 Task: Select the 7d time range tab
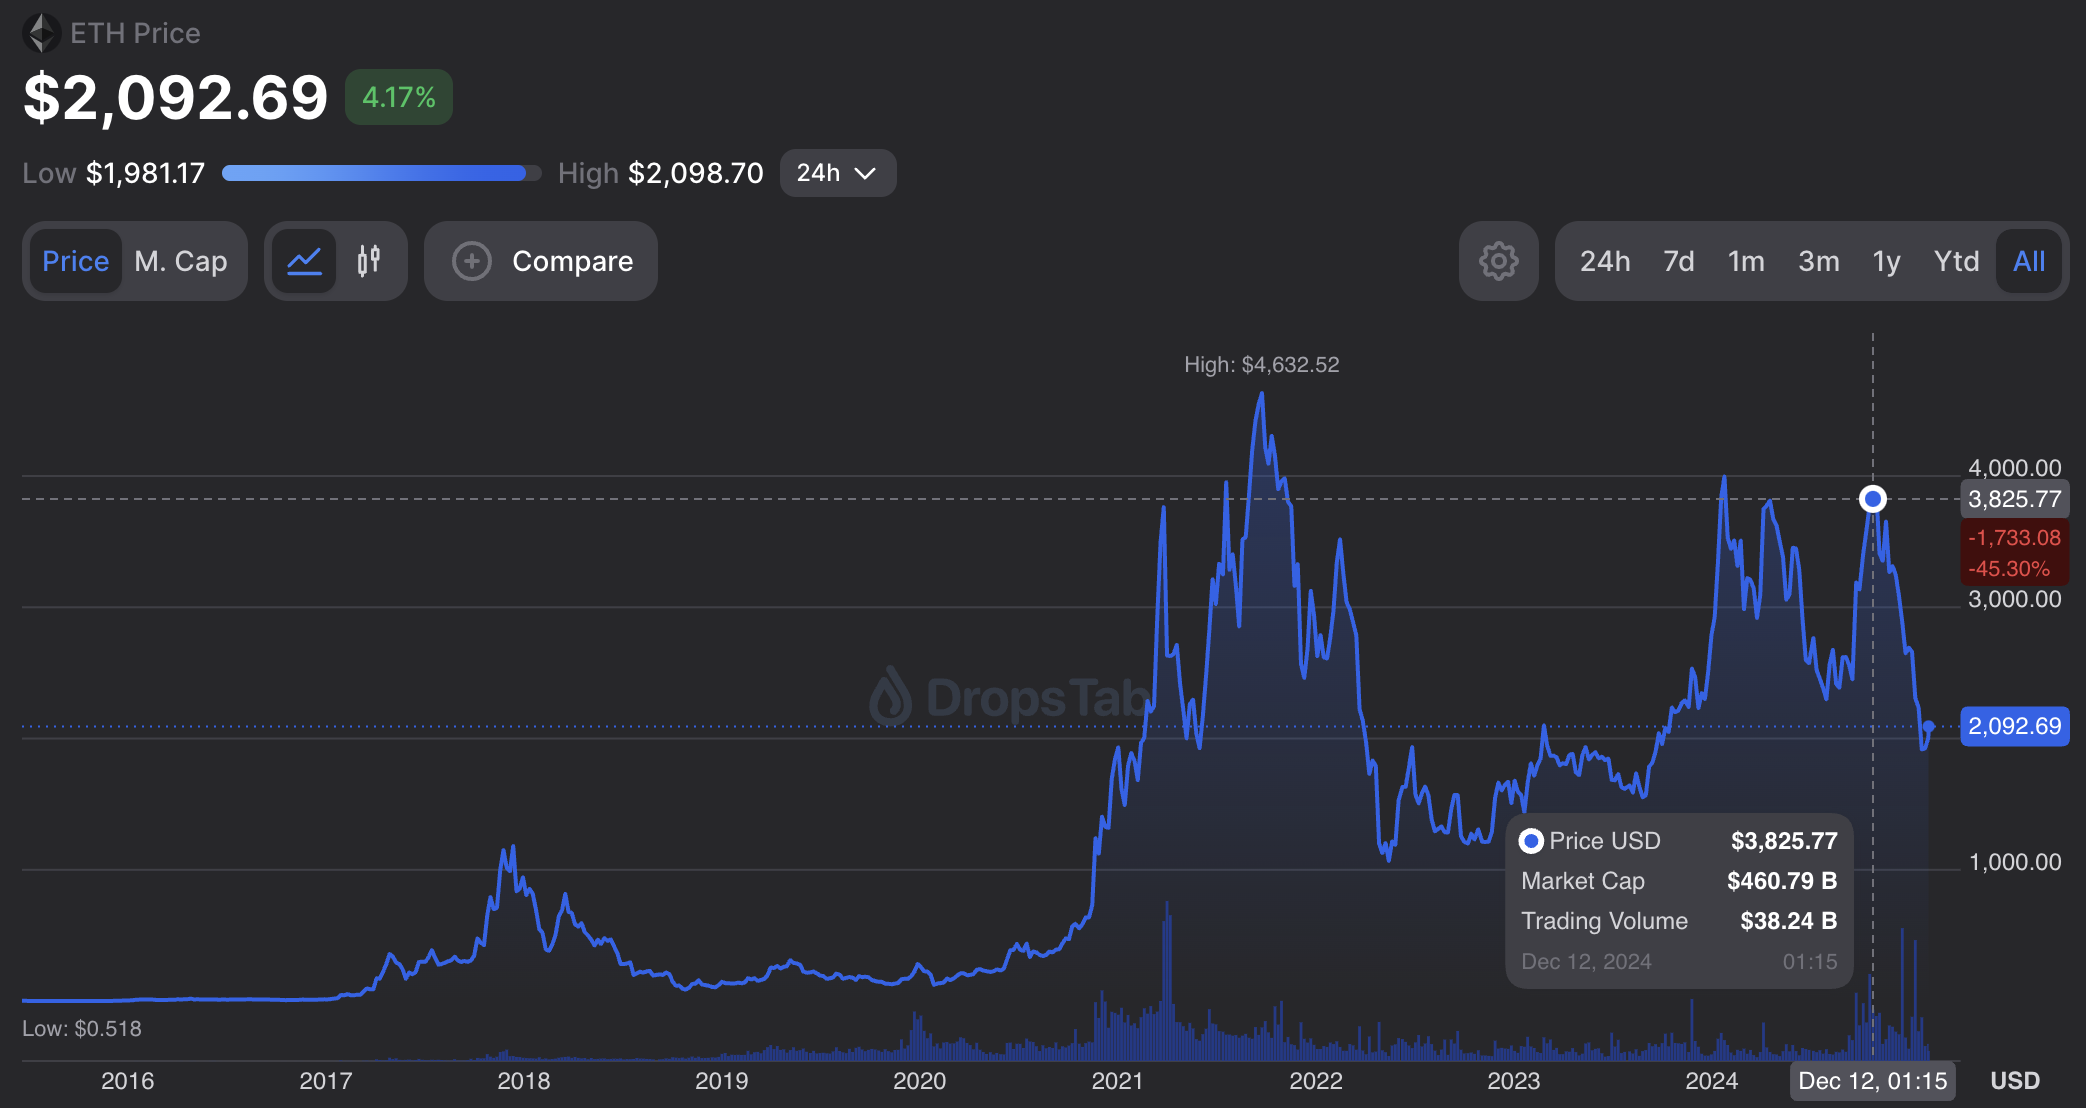click(1678, 261)
